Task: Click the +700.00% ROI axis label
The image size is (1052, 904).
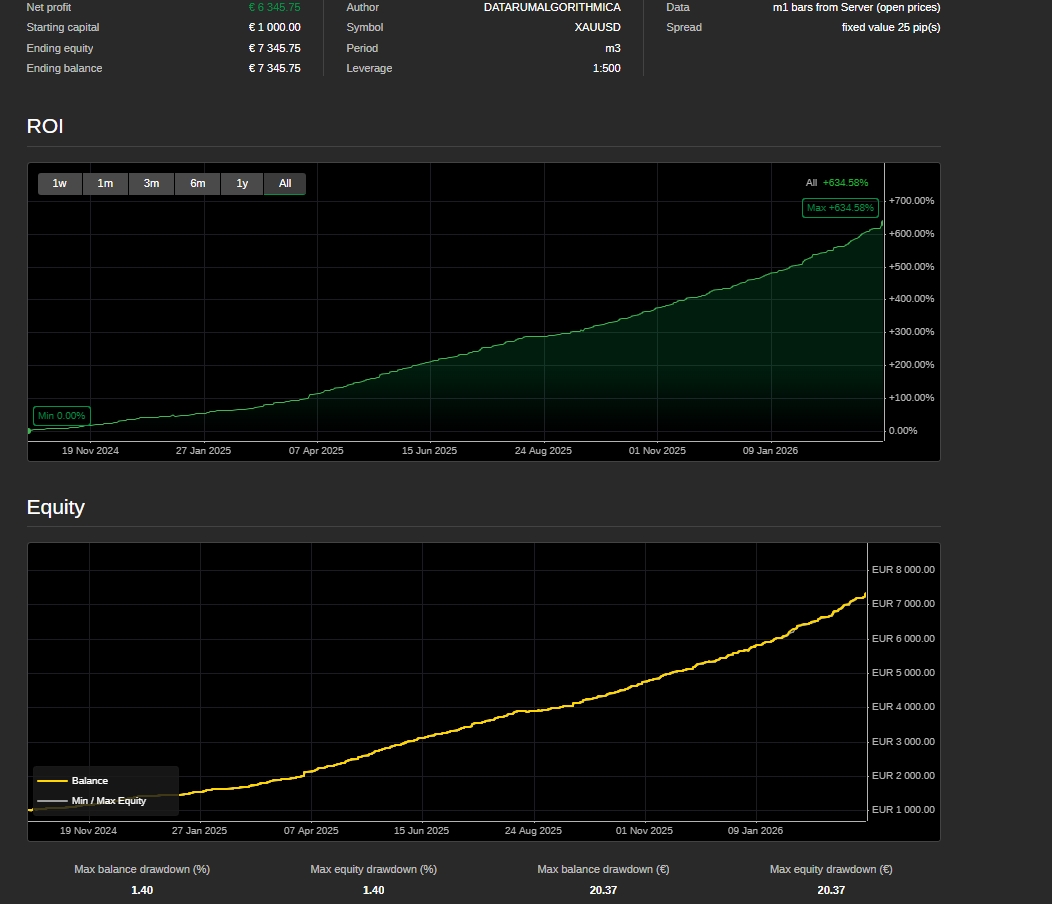Action: 910,201
